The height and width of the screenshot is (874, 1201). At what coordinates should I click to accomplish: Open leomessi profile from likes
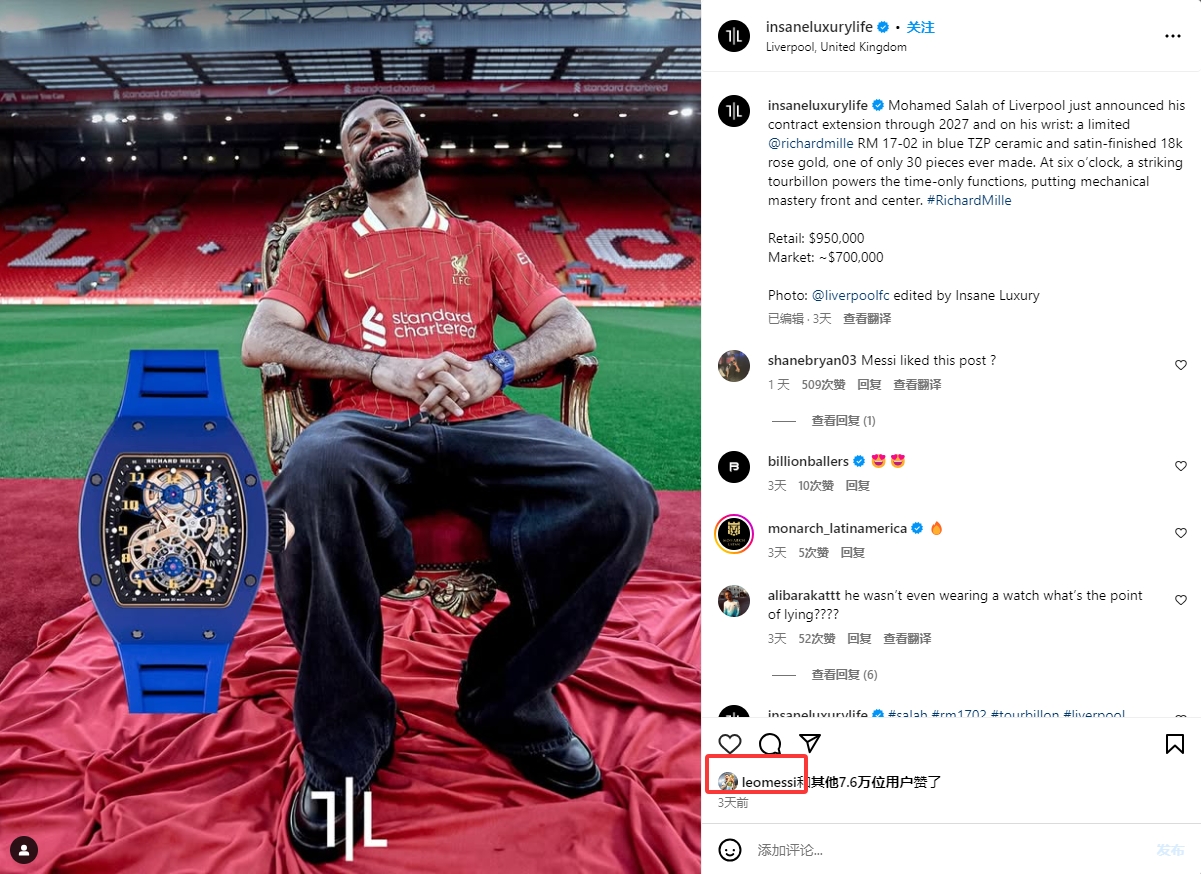769,782
